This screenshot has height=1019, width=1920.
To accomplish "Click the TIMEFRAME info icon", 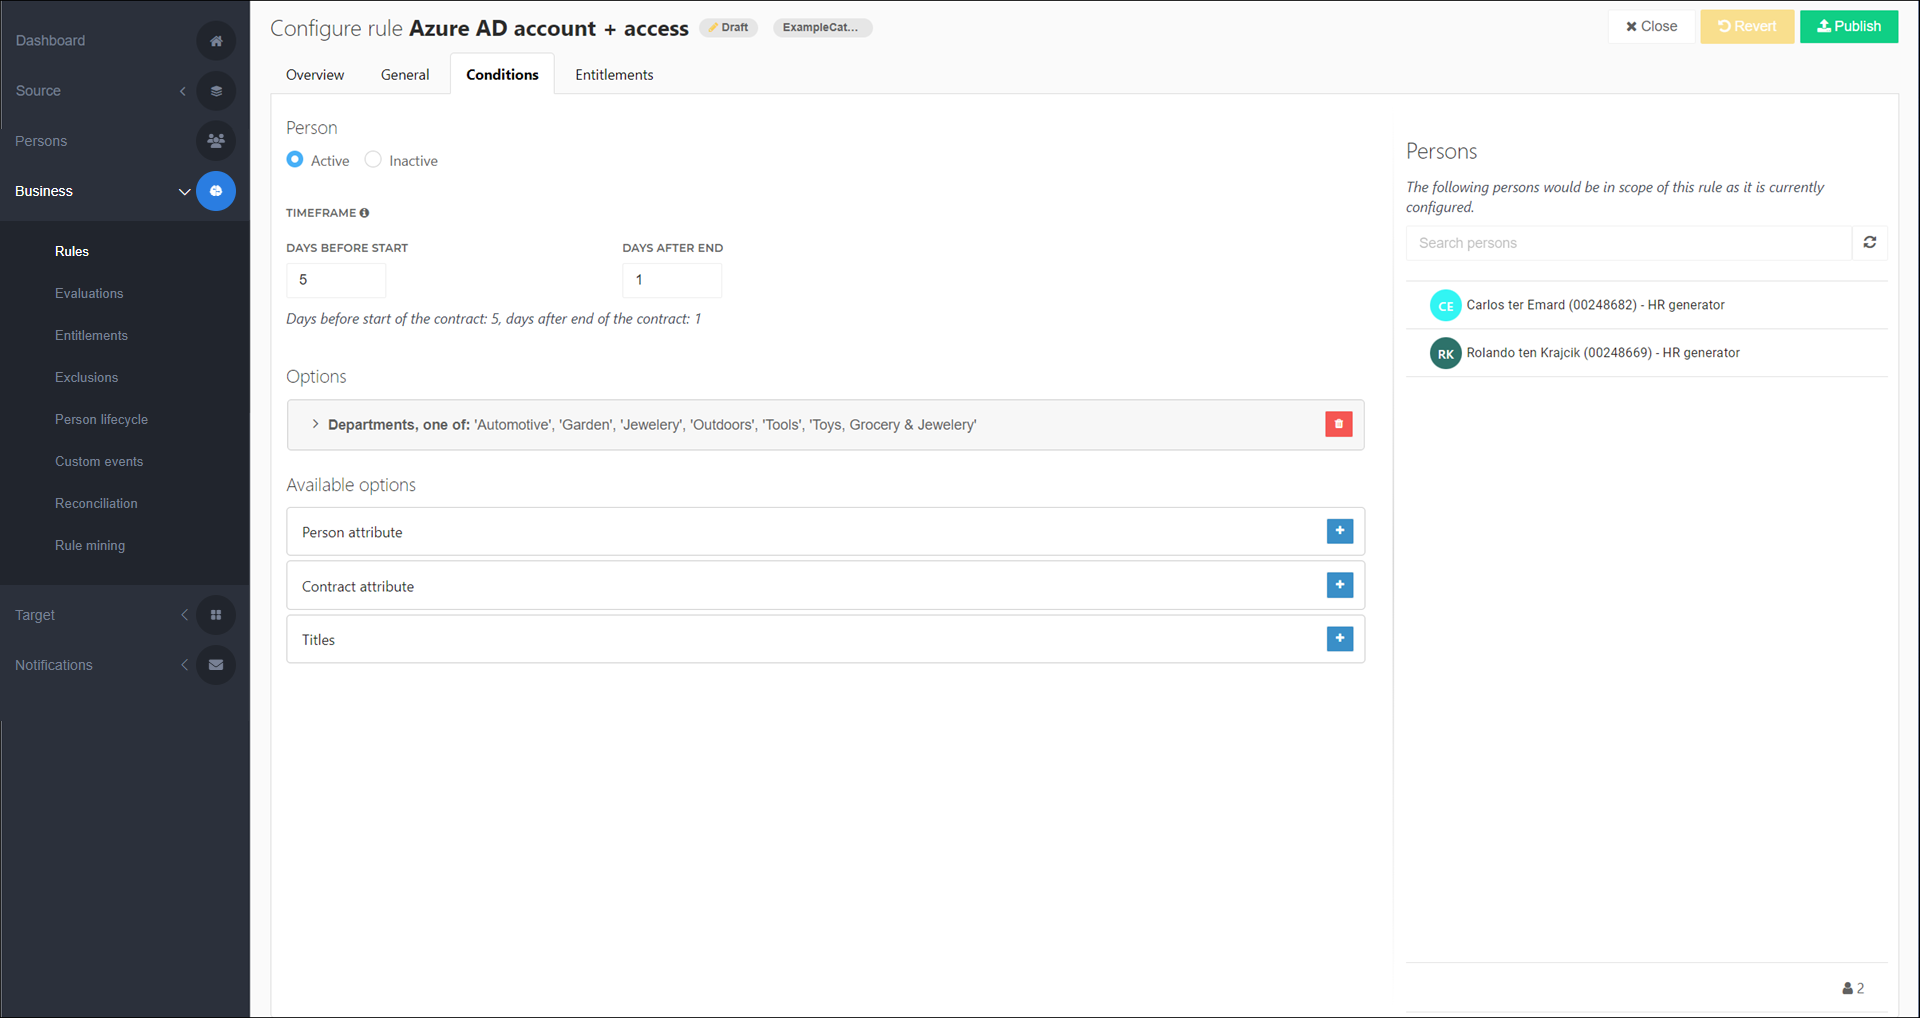I will (x=365, y=213).
